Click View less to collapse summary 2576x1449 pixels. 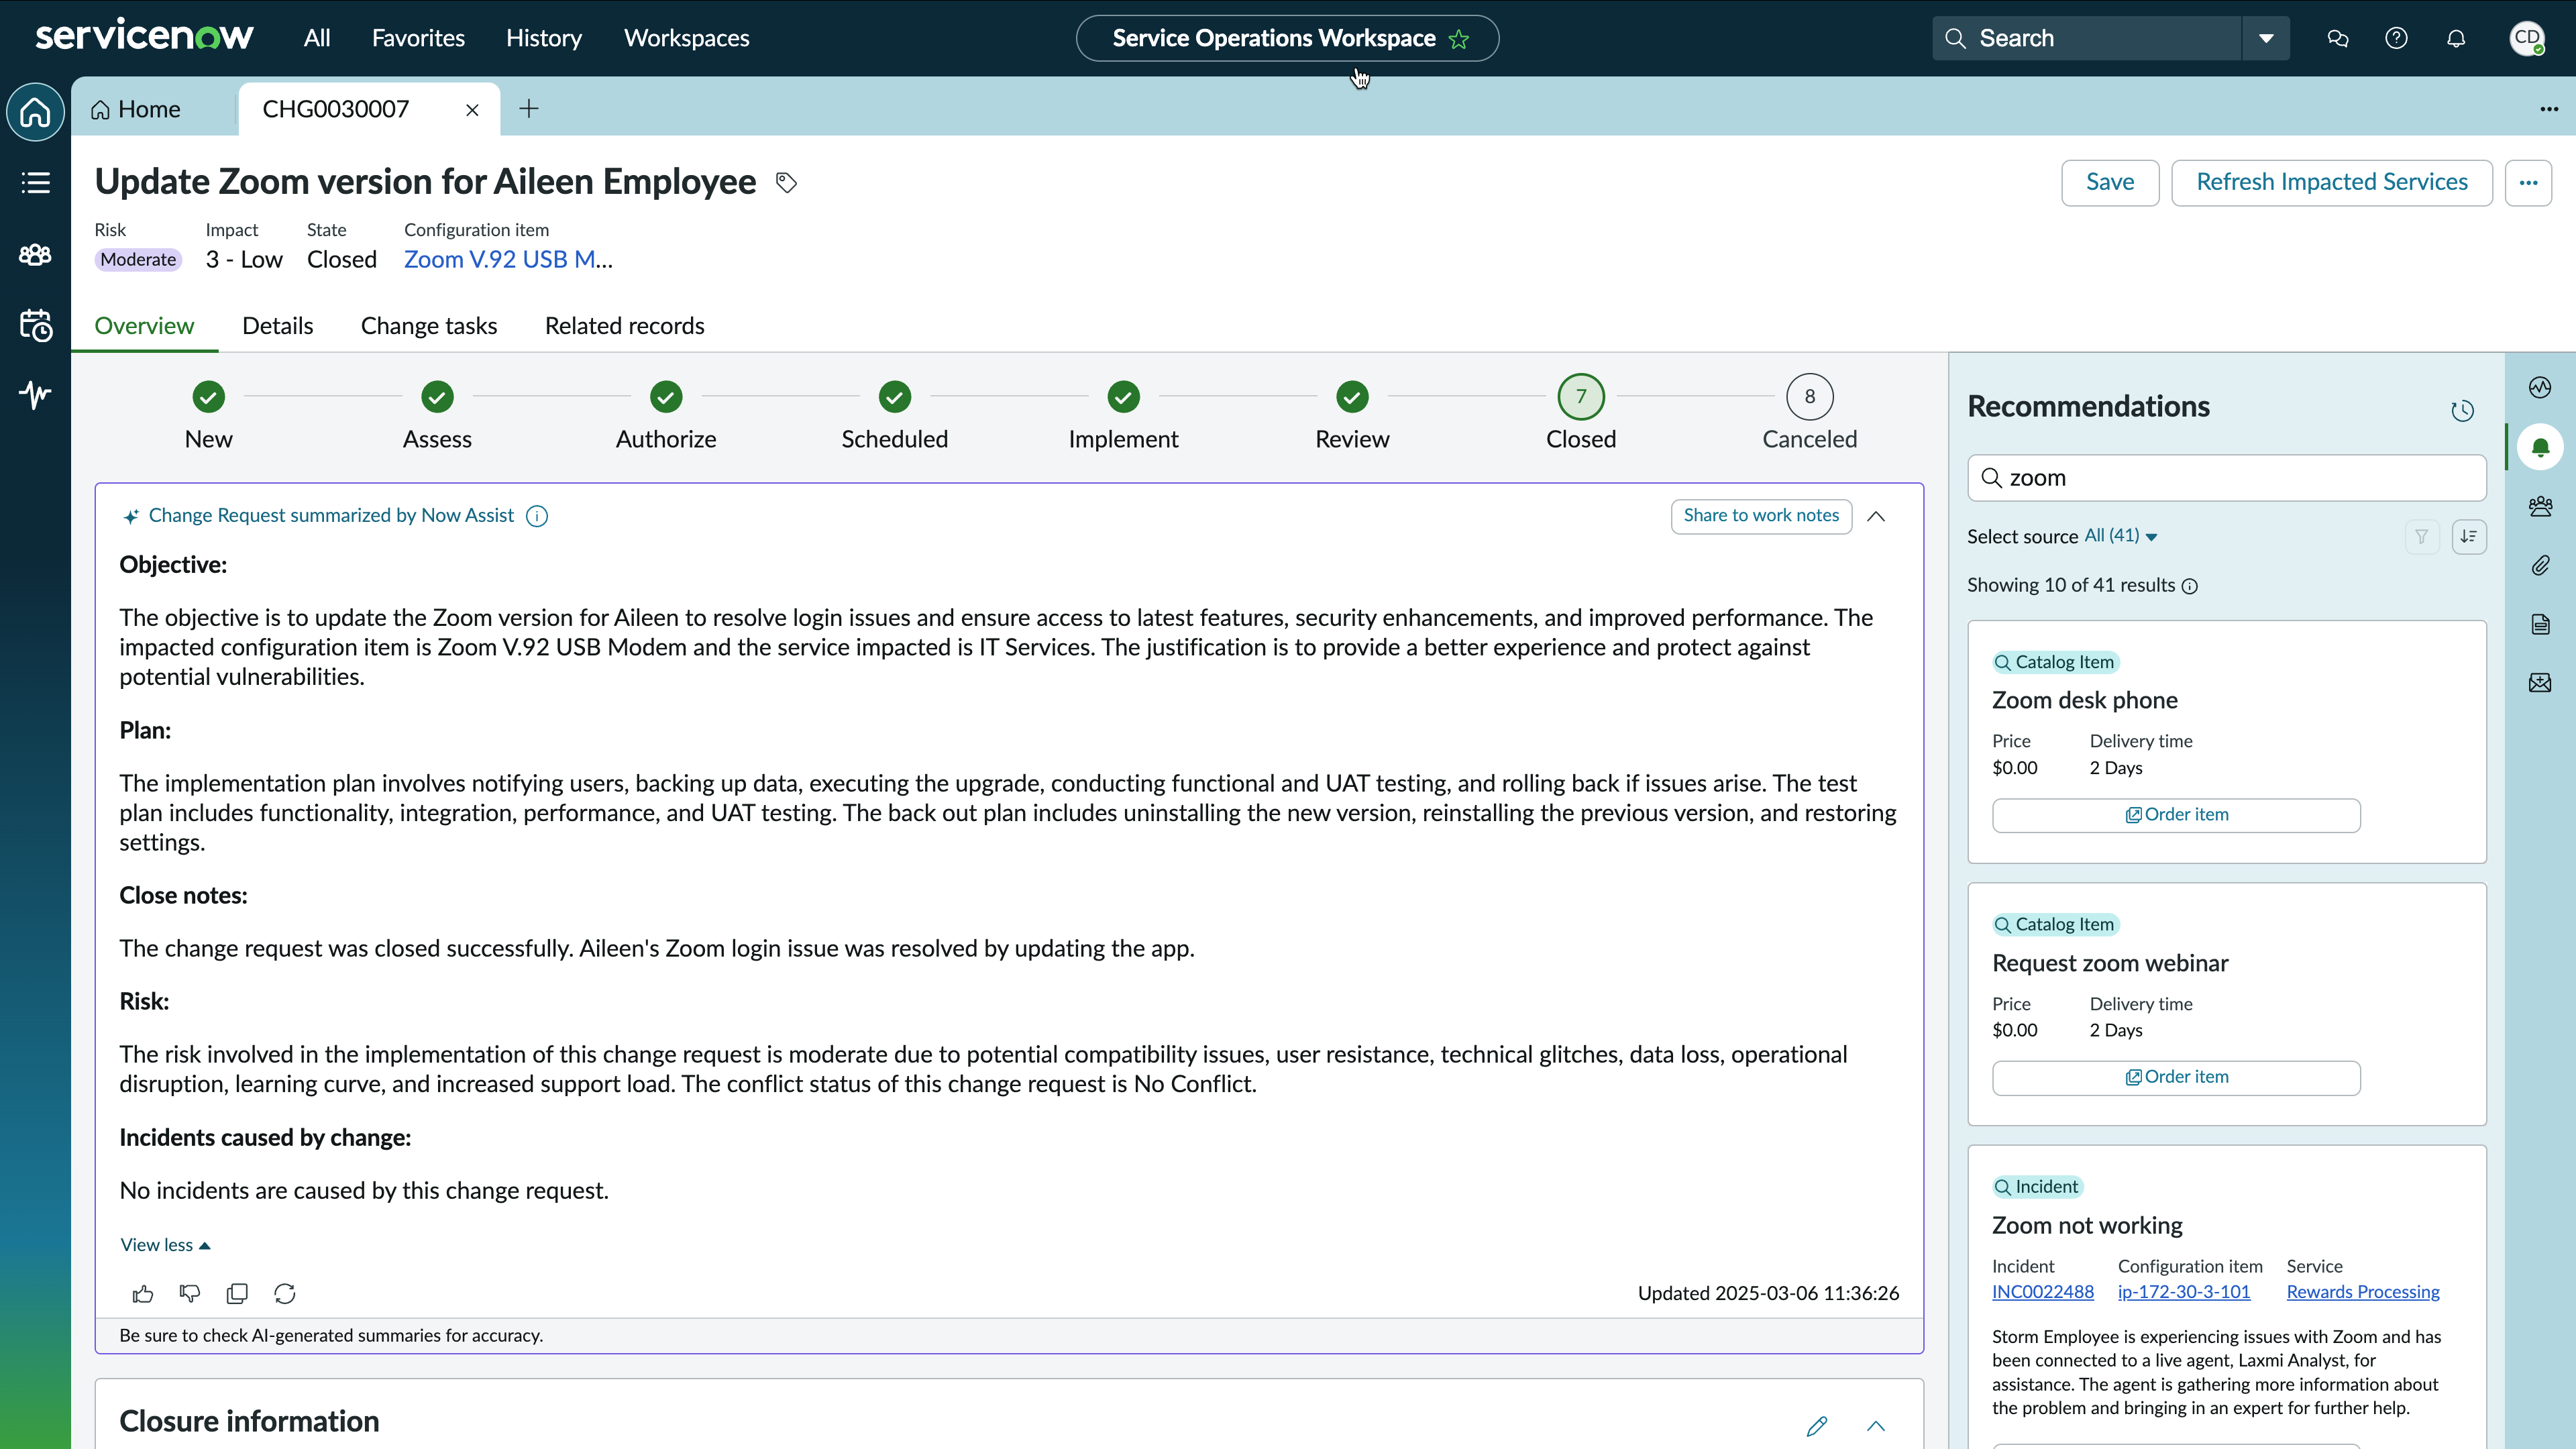(x=165, y=1245)
